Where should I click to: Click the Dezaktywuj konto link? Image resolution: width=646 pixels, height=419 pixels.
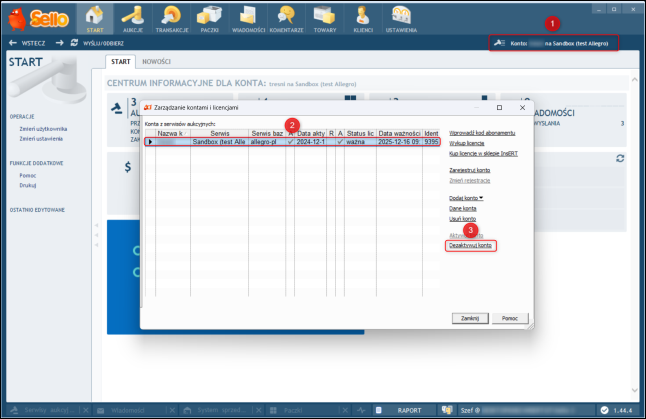[470, 246]
